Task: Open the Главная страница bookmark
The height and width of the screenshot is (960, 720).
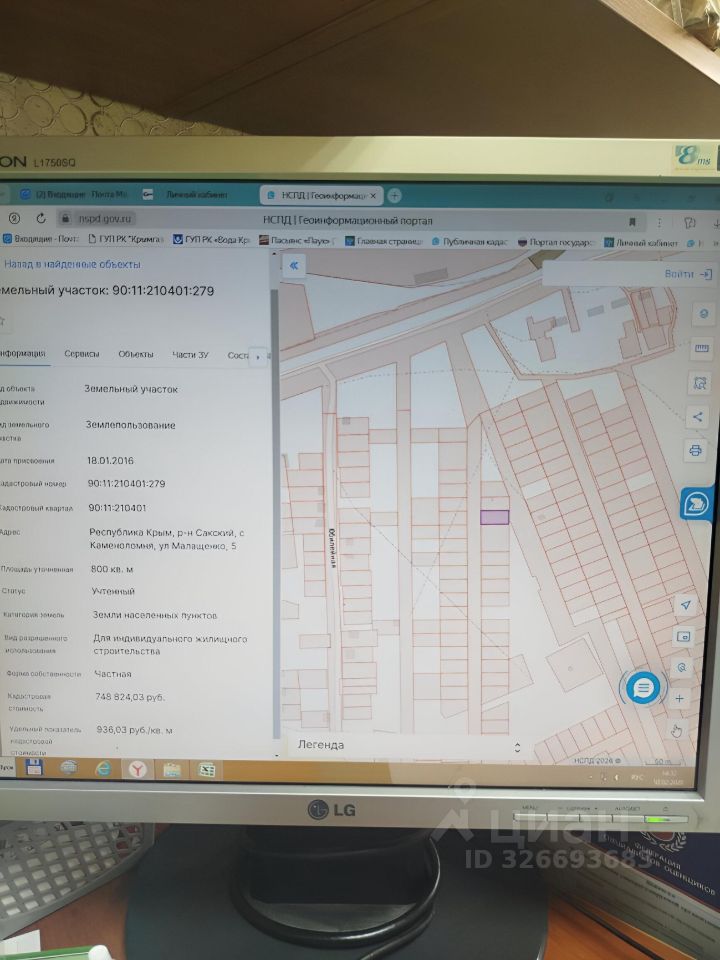Action: coord(384,242)
